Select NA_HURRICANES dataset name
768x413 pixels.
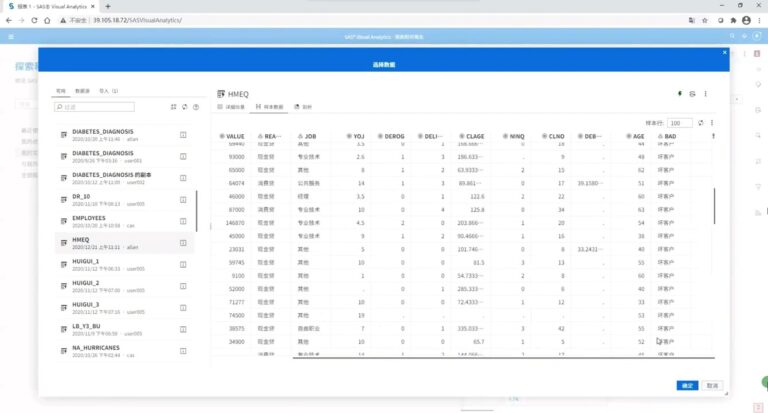[x=96, y=348]
